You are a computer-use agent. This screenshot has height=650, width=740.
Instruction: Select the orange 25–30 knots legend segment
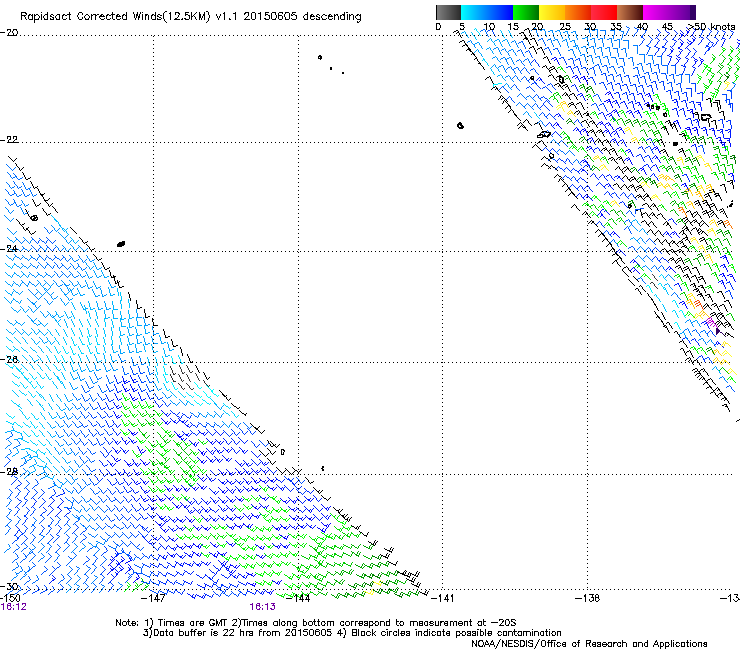(578, 12)
